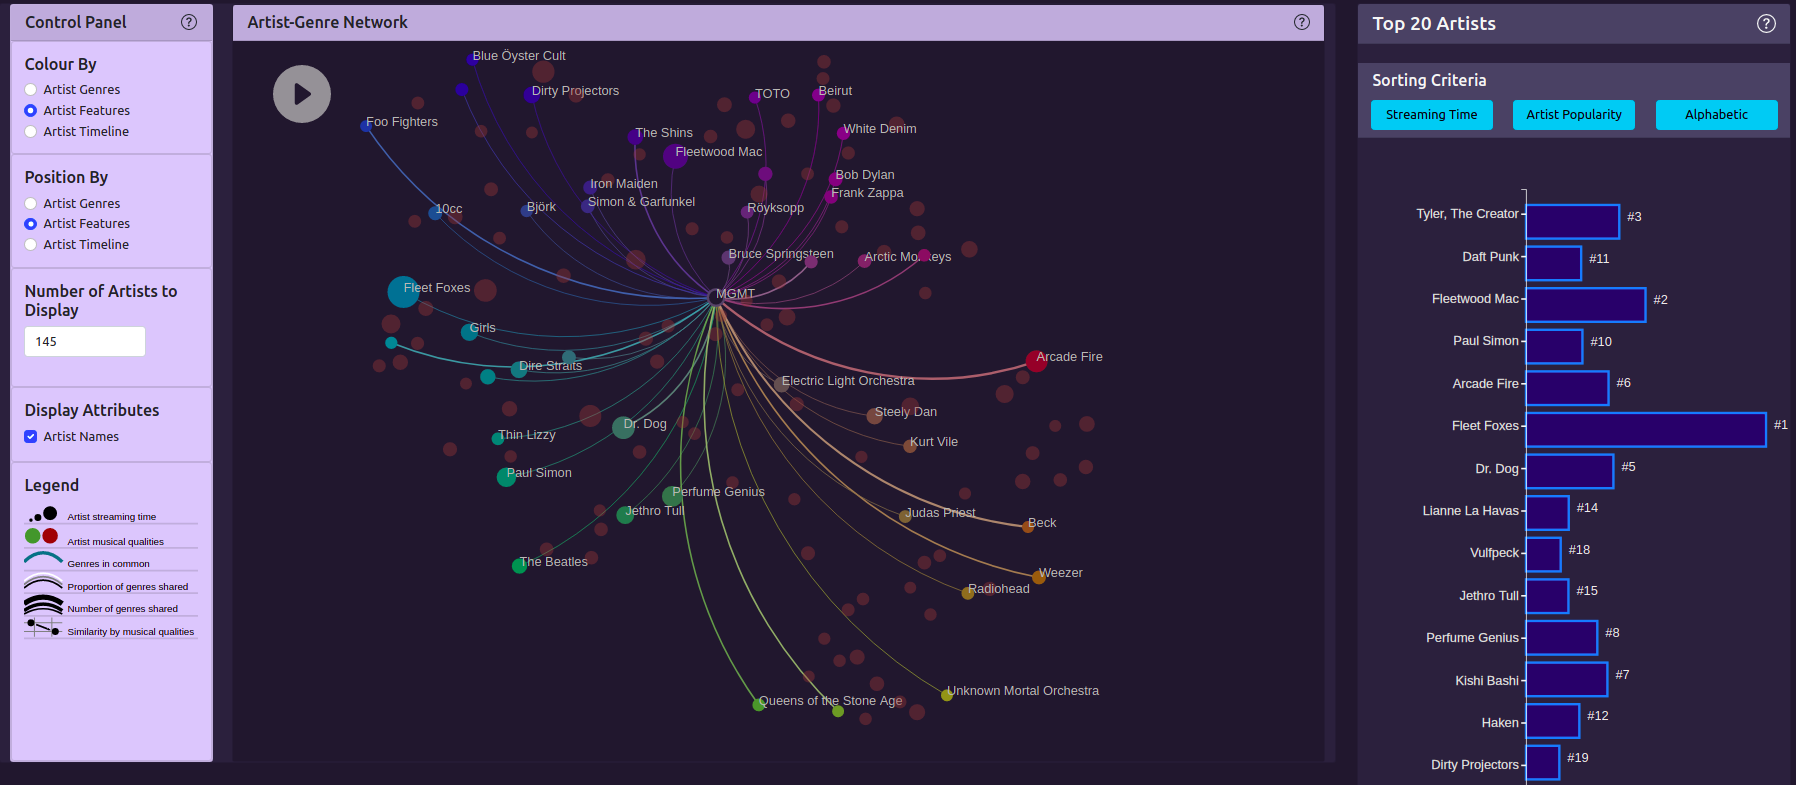Sort by Artist Popularity
Viewport: 1796px width, 785px height.
pyautogui.click(x=1574, y=115)
